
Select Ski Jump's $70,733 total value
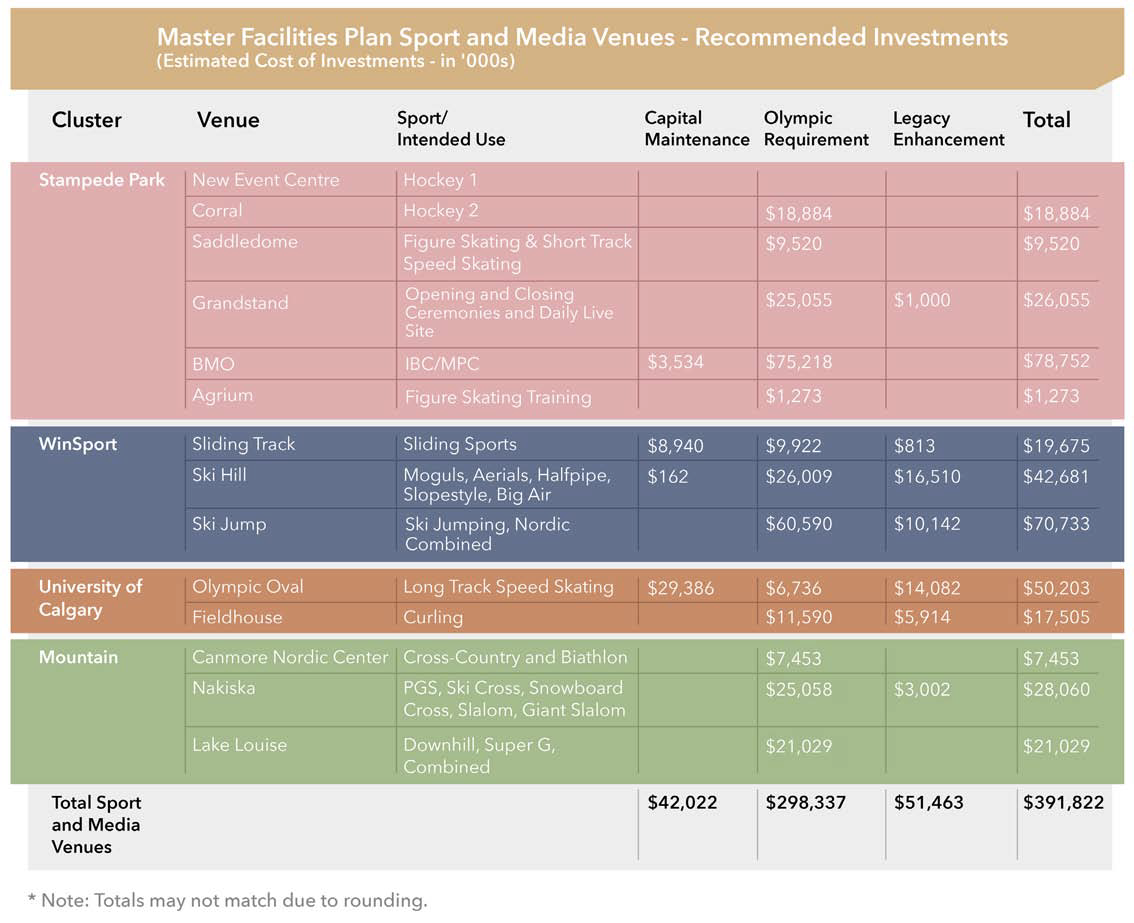[x=1056, y=523]
